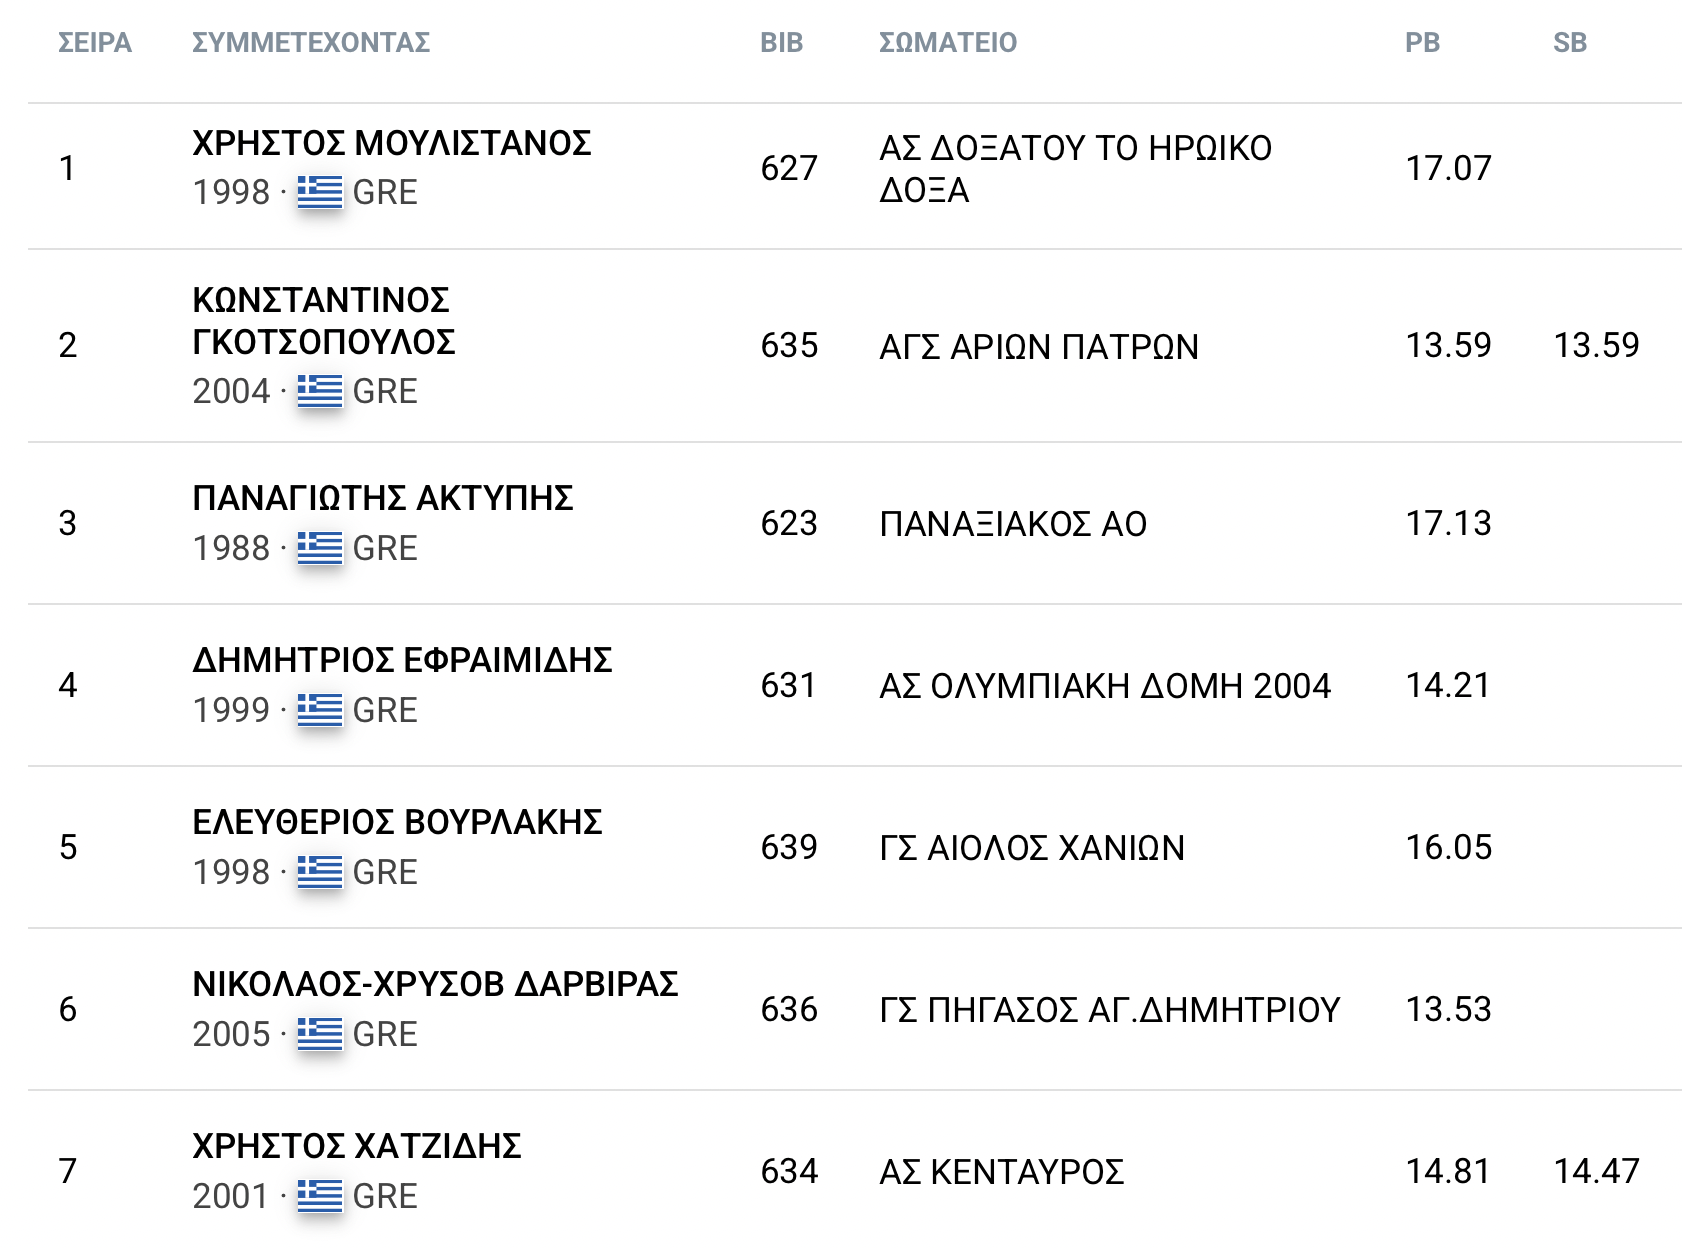Click the Greek flag under ΚΩΝΣΤΑΝΤΙΝΟΣ ΓΚΟΤΣΟΠΟΥΛΟΣ

click(x=320, y=391)
